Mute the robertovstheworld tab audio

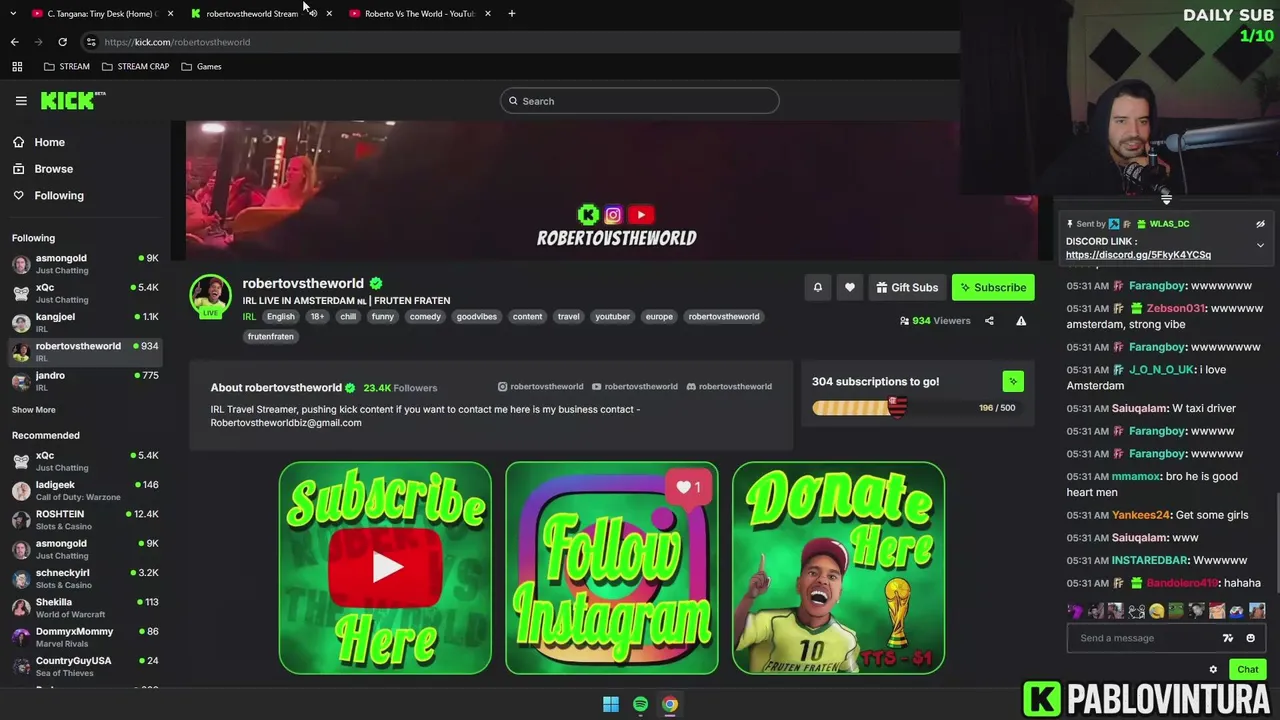[x=312, y=14]
